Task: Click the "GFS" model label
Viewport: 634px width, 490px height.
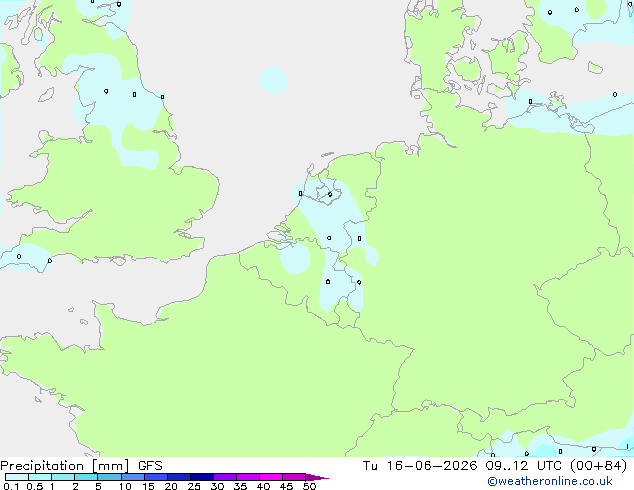Action: point(150,466)
